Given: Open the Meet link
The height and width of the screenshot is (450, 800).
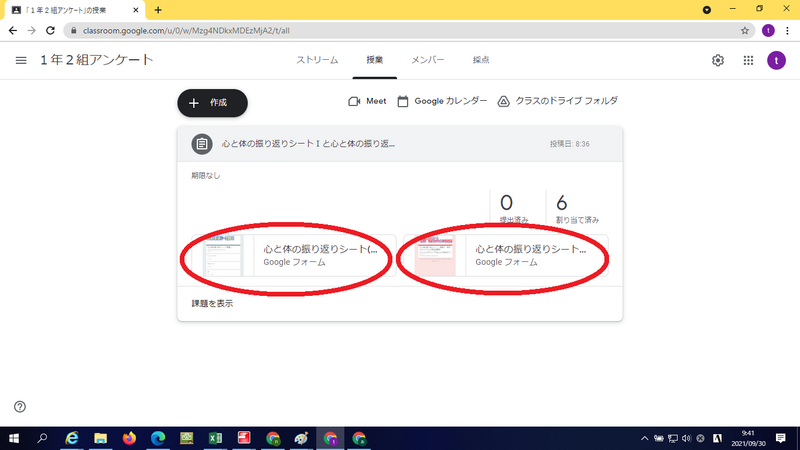Looking at the screenshot, I should [366, 101].
